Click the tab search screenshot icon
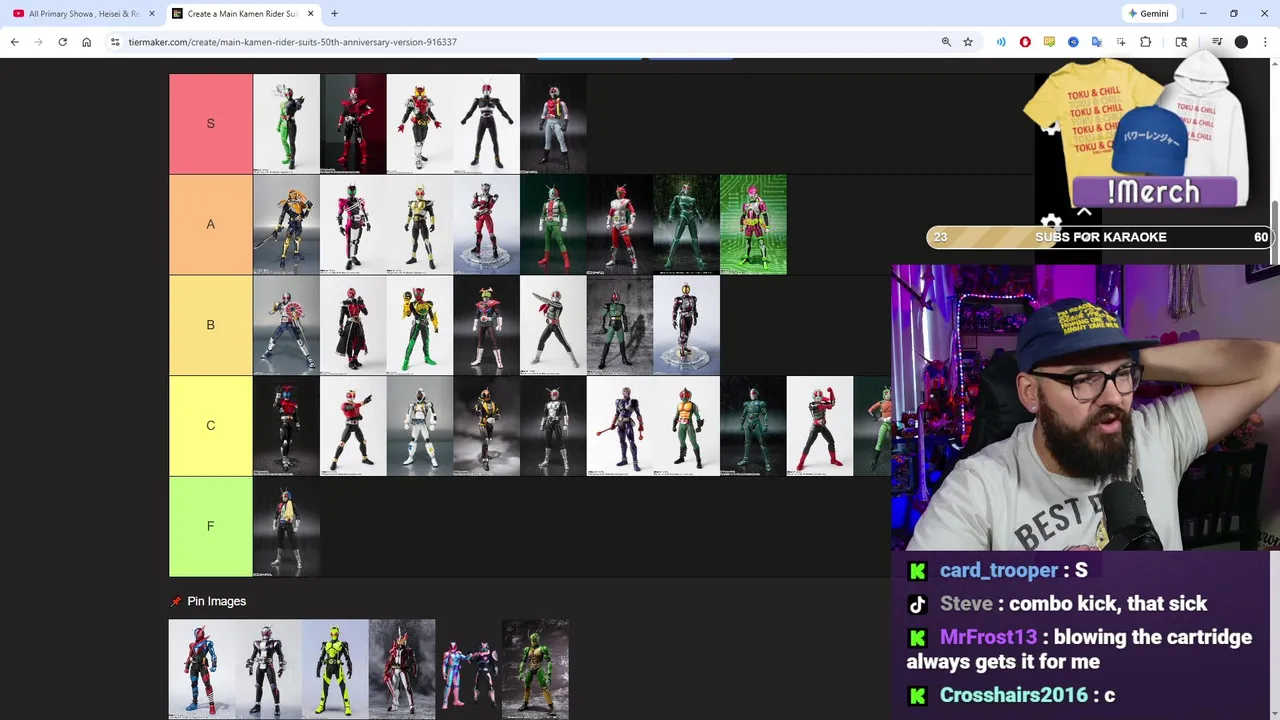Image resolution: width=1280 pixels, height=720 pixels. (x=1181, y=42)
